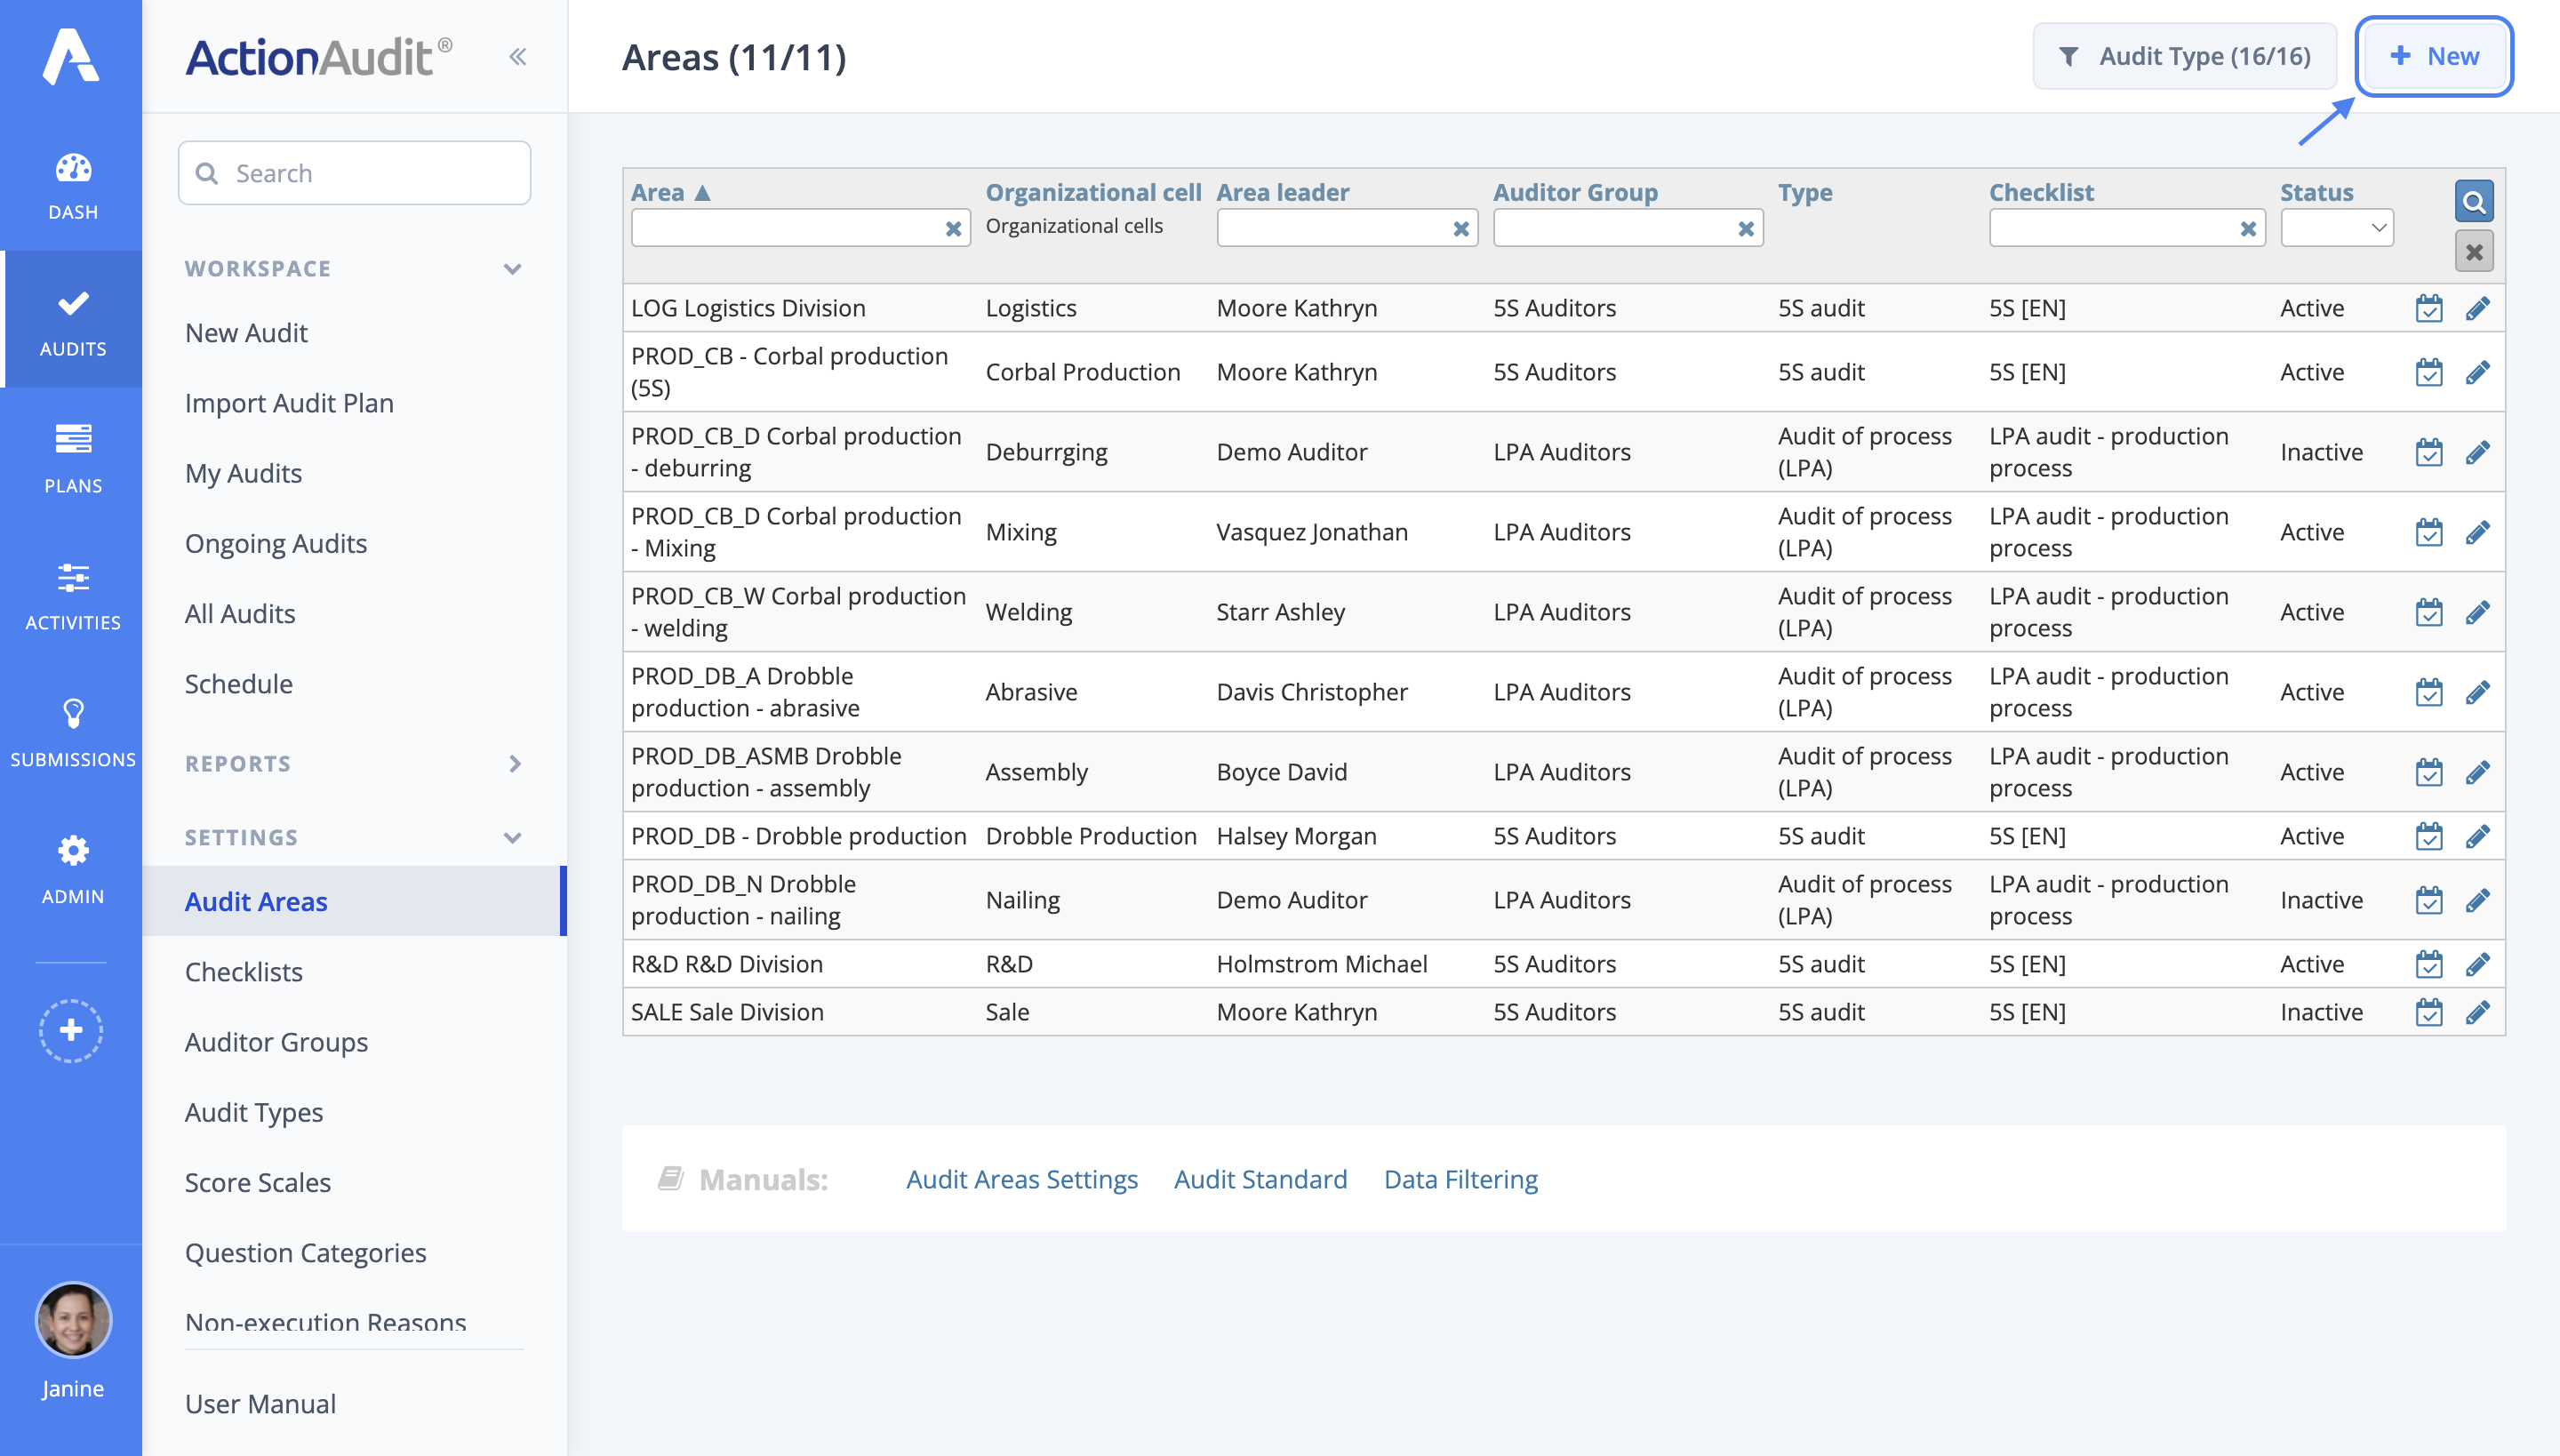Click the Search input field
Screen dimensions: 2560x1456
tap(354, 172)
